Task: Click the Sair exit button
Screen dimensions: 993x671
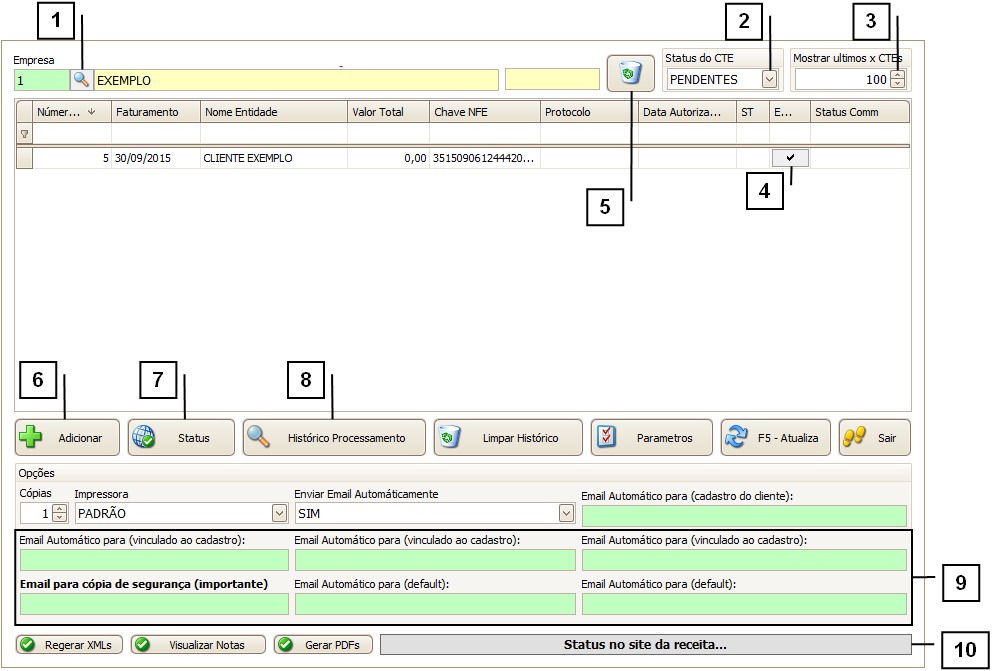Action: point(874,438)
